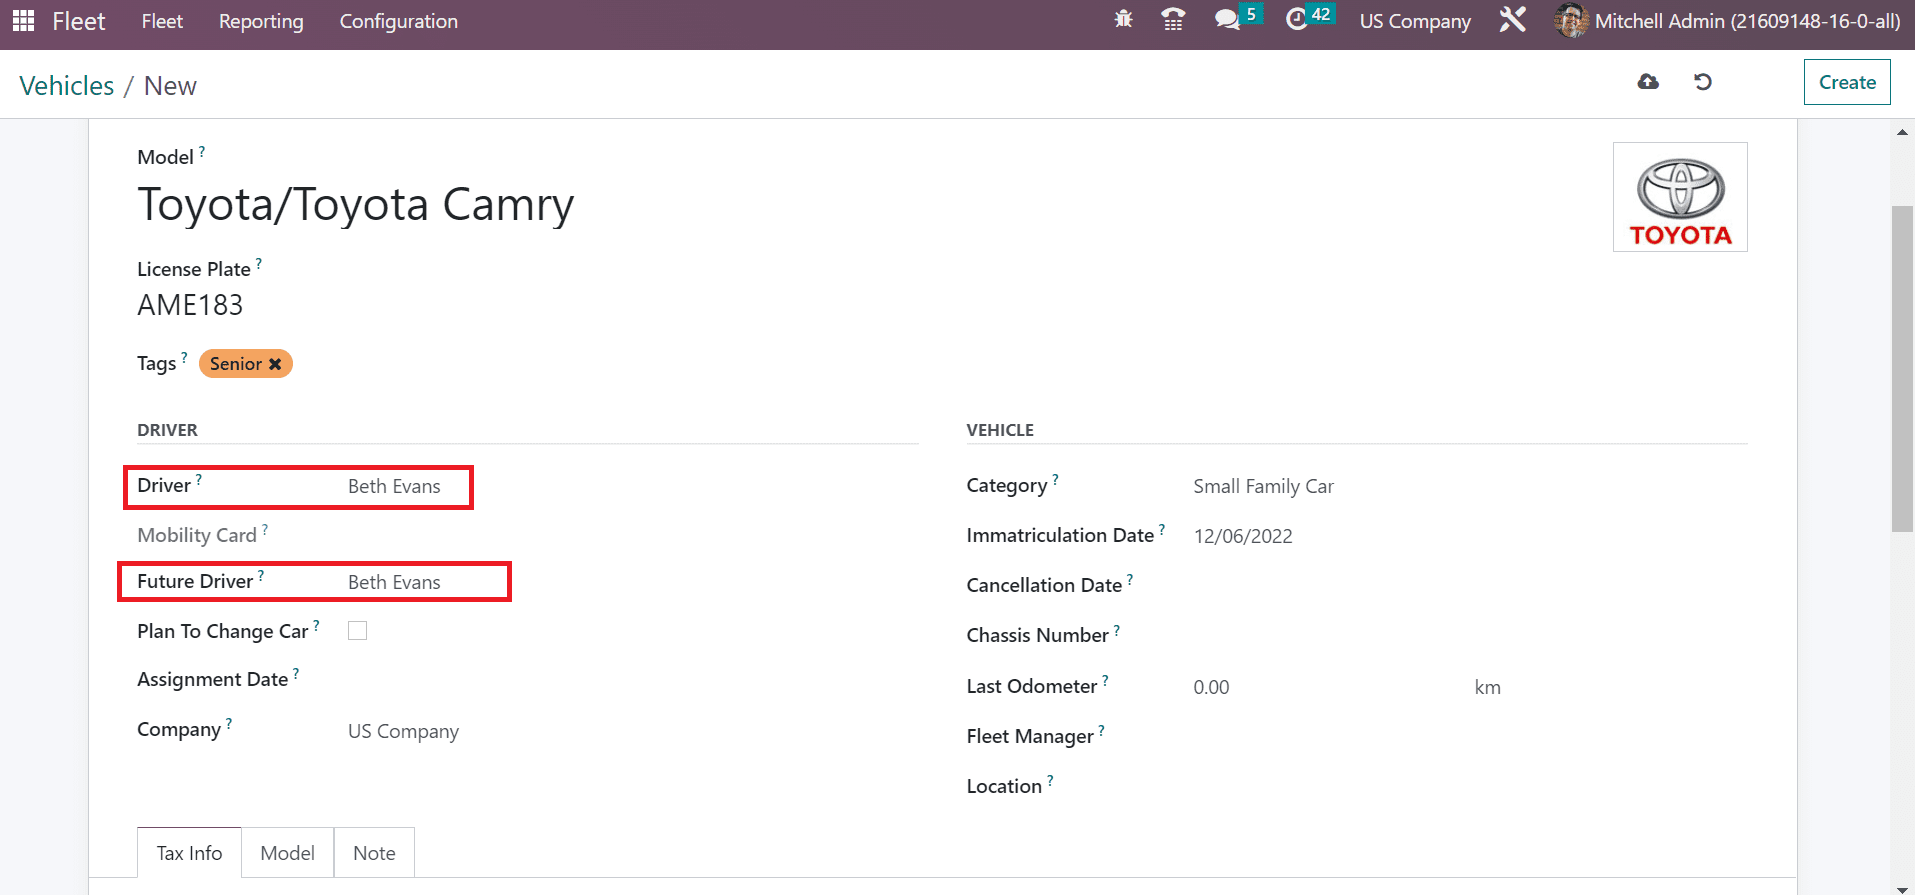Go back to Vehicles breadcrumb
This screenshot has height=895, width=1915.
click(x=67, y=86)
